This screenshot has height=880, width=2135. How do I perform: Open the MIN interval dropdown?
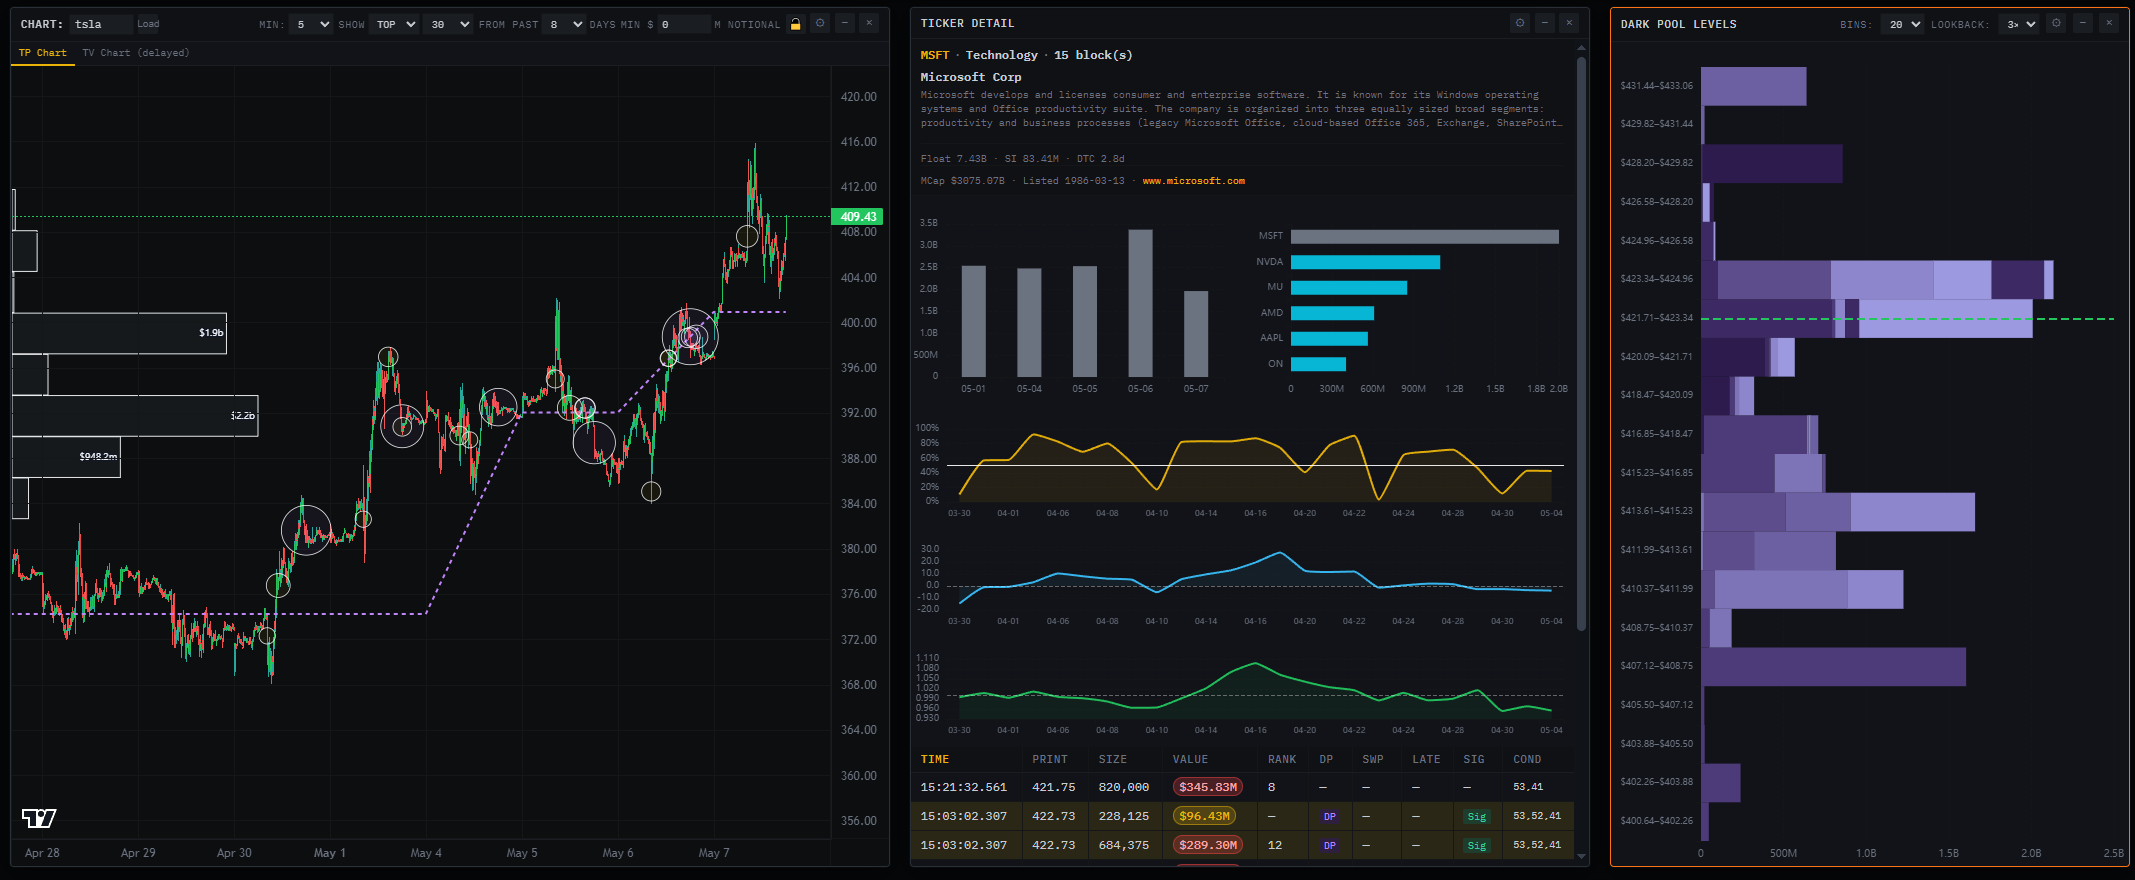(x=311, y=24)
